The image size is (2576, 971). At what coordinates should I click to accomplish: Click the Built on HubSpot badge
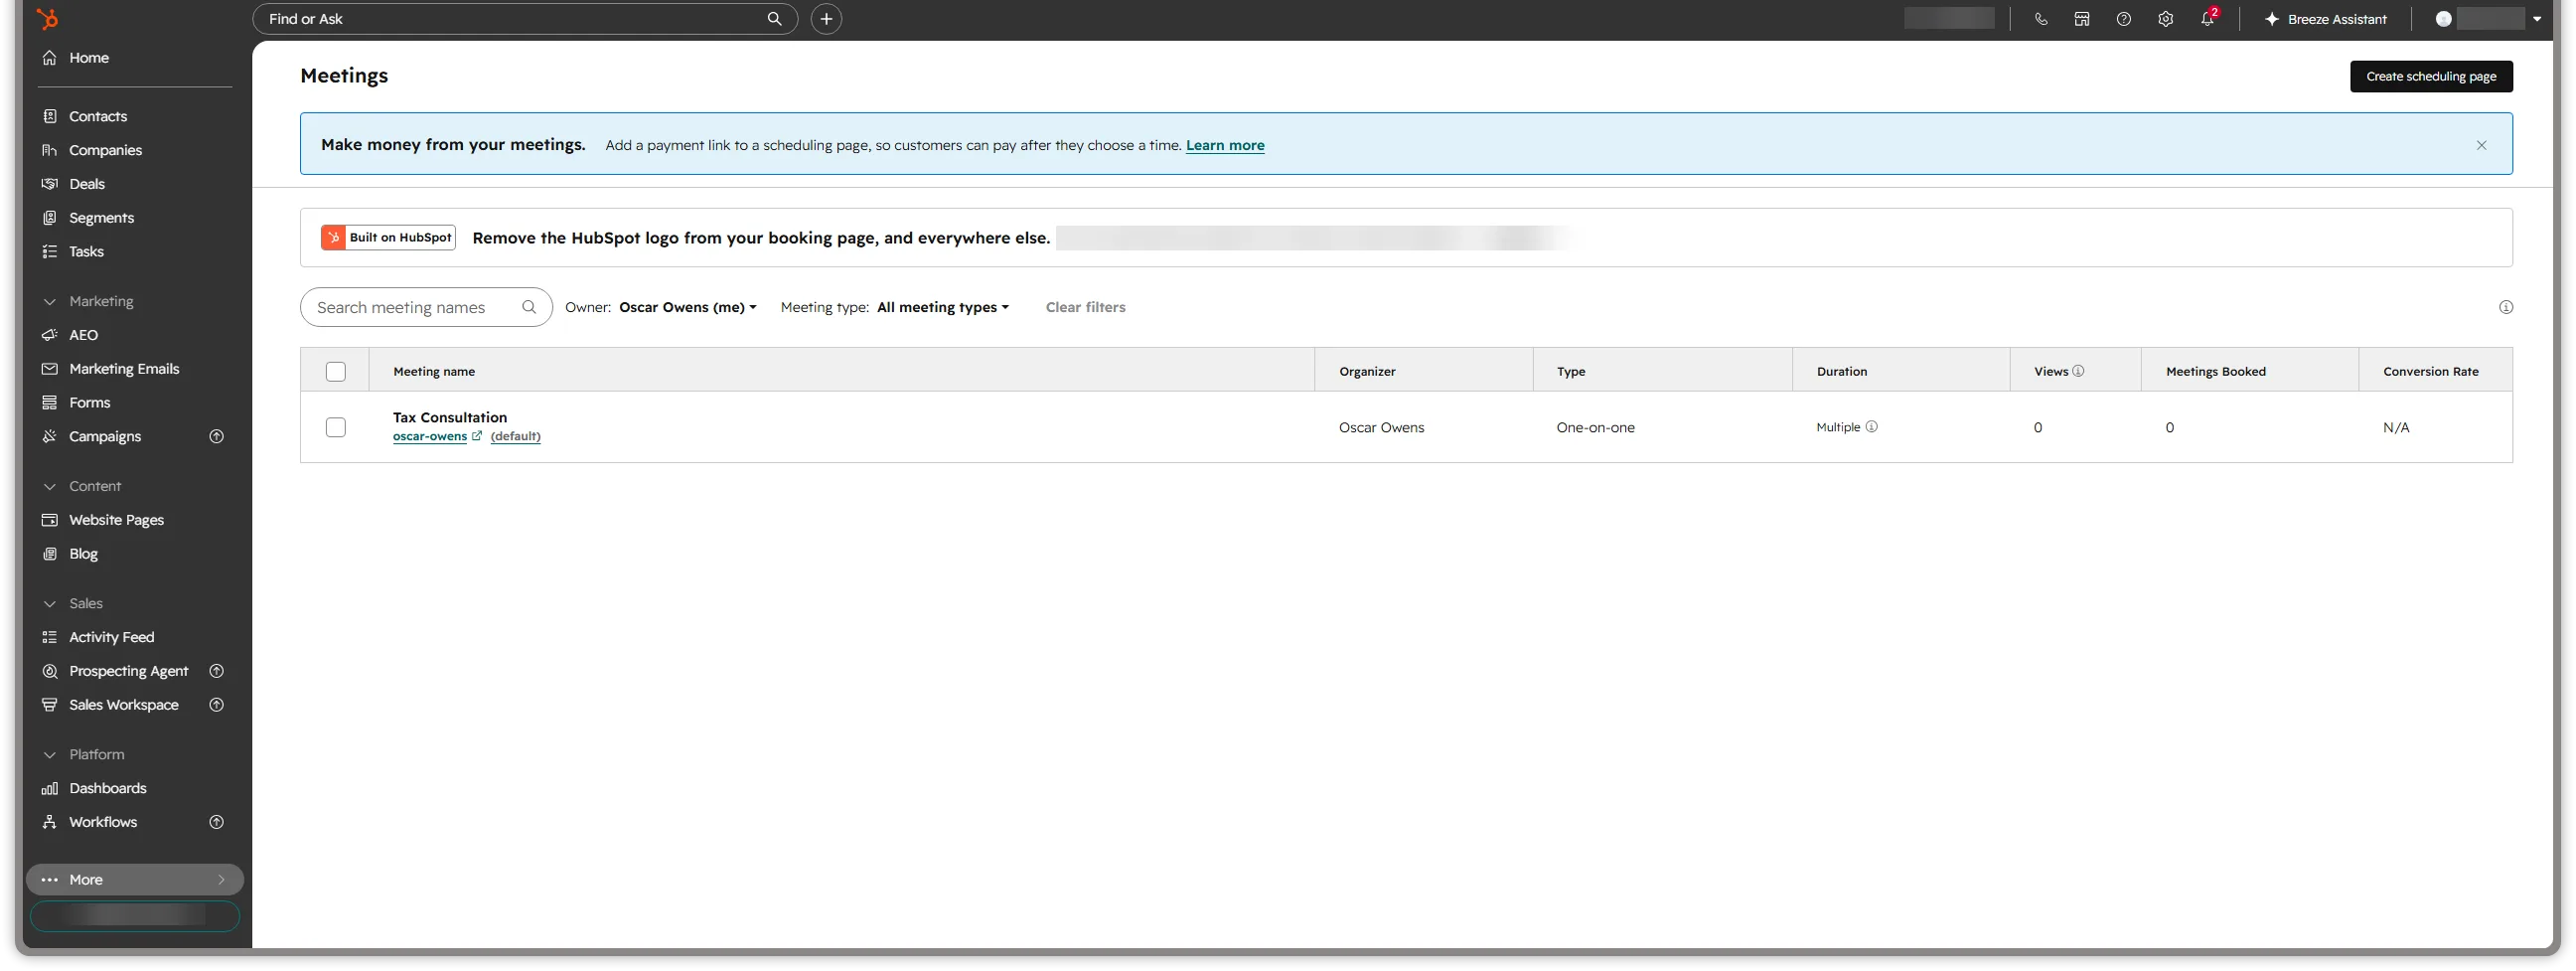(388, 238)
